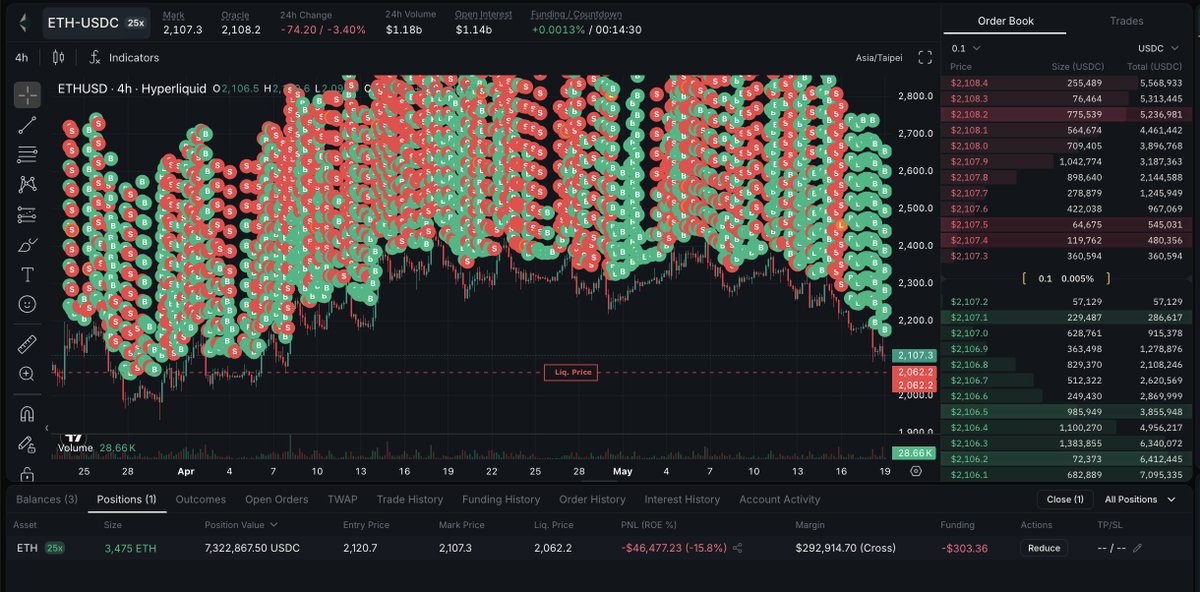Activate the zoom in tool
This screenshot has height=592, width=1200.
[x=27, y=373]
